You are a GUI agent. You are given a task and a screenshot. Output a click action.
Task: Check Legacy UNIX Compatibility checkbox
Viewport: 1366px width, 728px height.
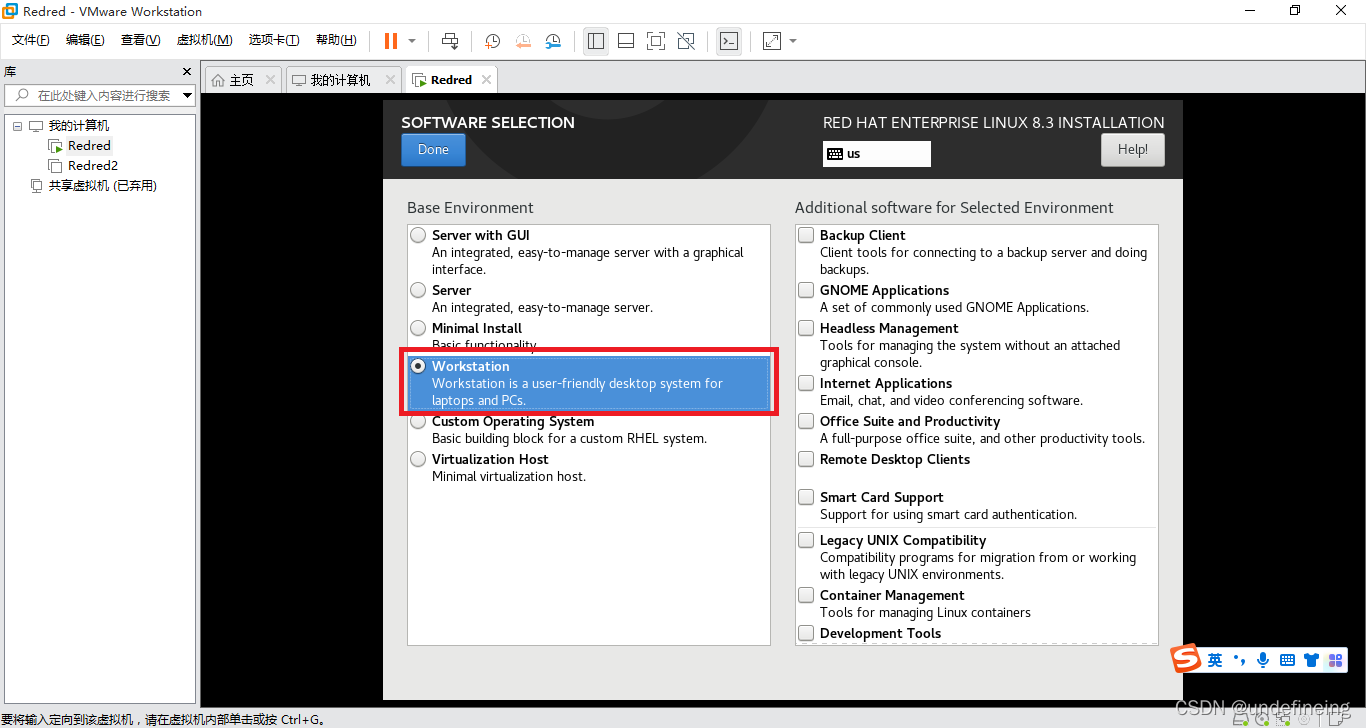click(806, 540)
